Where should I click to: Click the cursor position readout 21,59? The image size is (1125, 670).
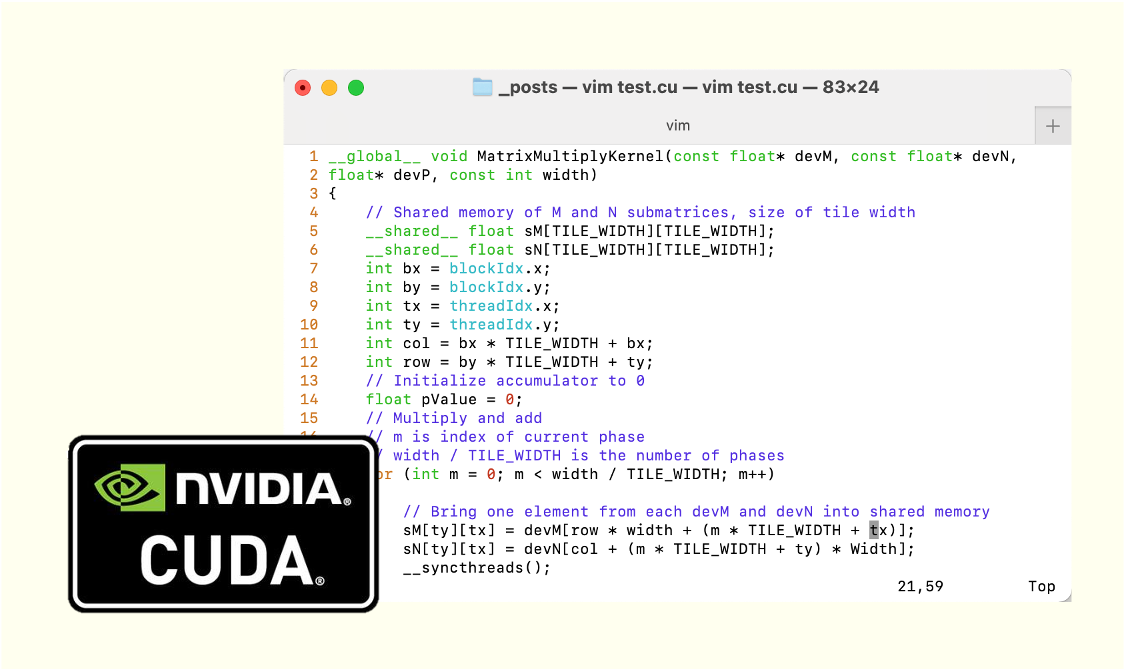pyautogui.click(x=919, y=586)
